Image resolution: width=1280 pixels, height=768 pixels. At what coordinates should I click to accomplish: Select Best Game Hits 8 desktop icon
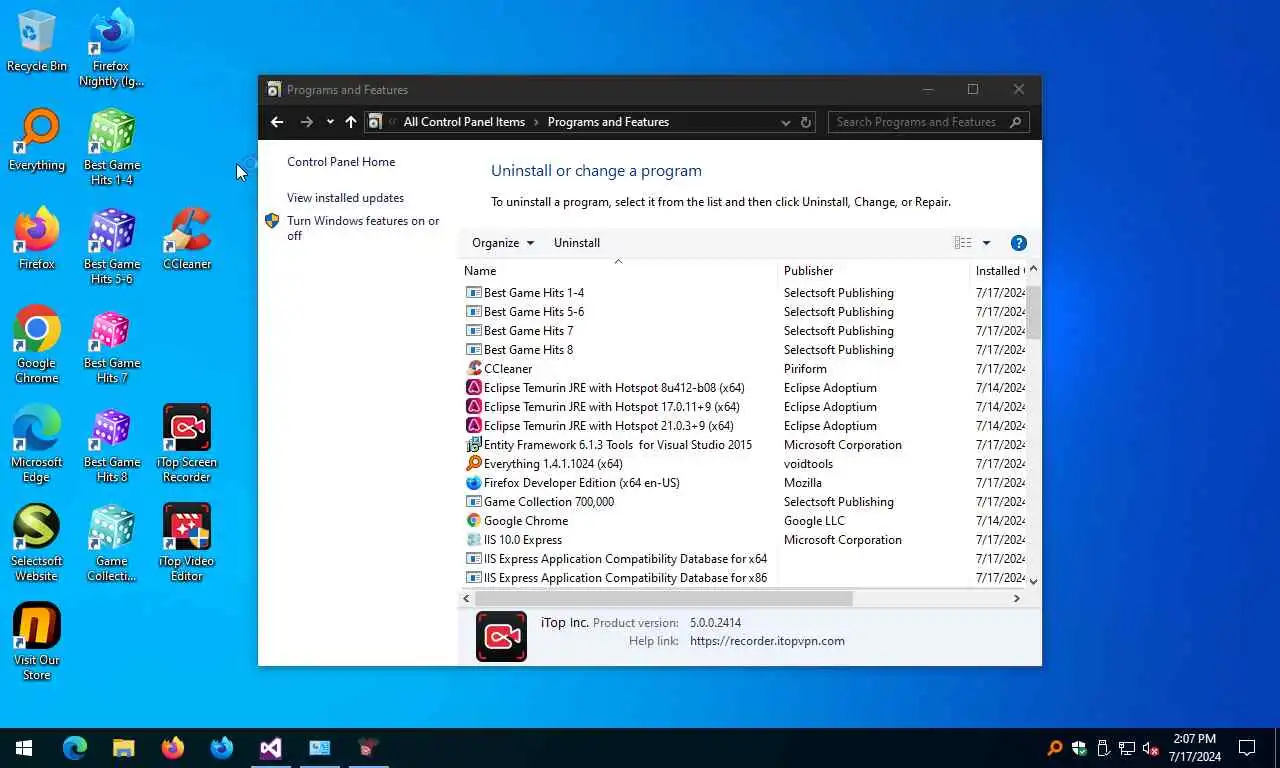click(x=111, y=444)
